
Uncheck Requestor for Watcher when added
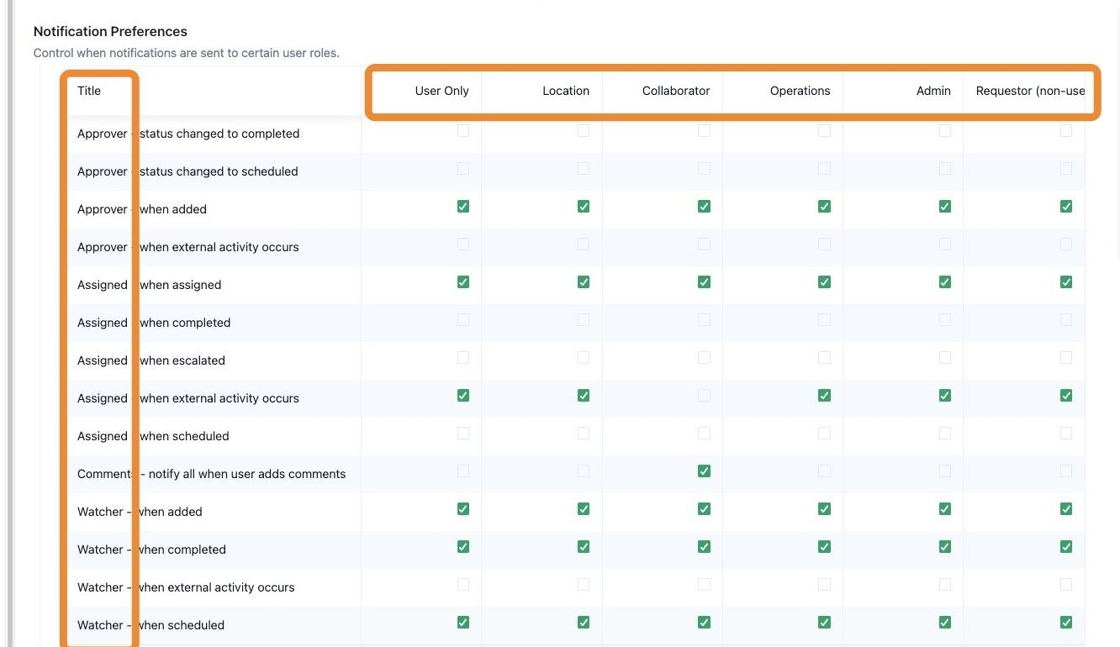coord(1066,509)
